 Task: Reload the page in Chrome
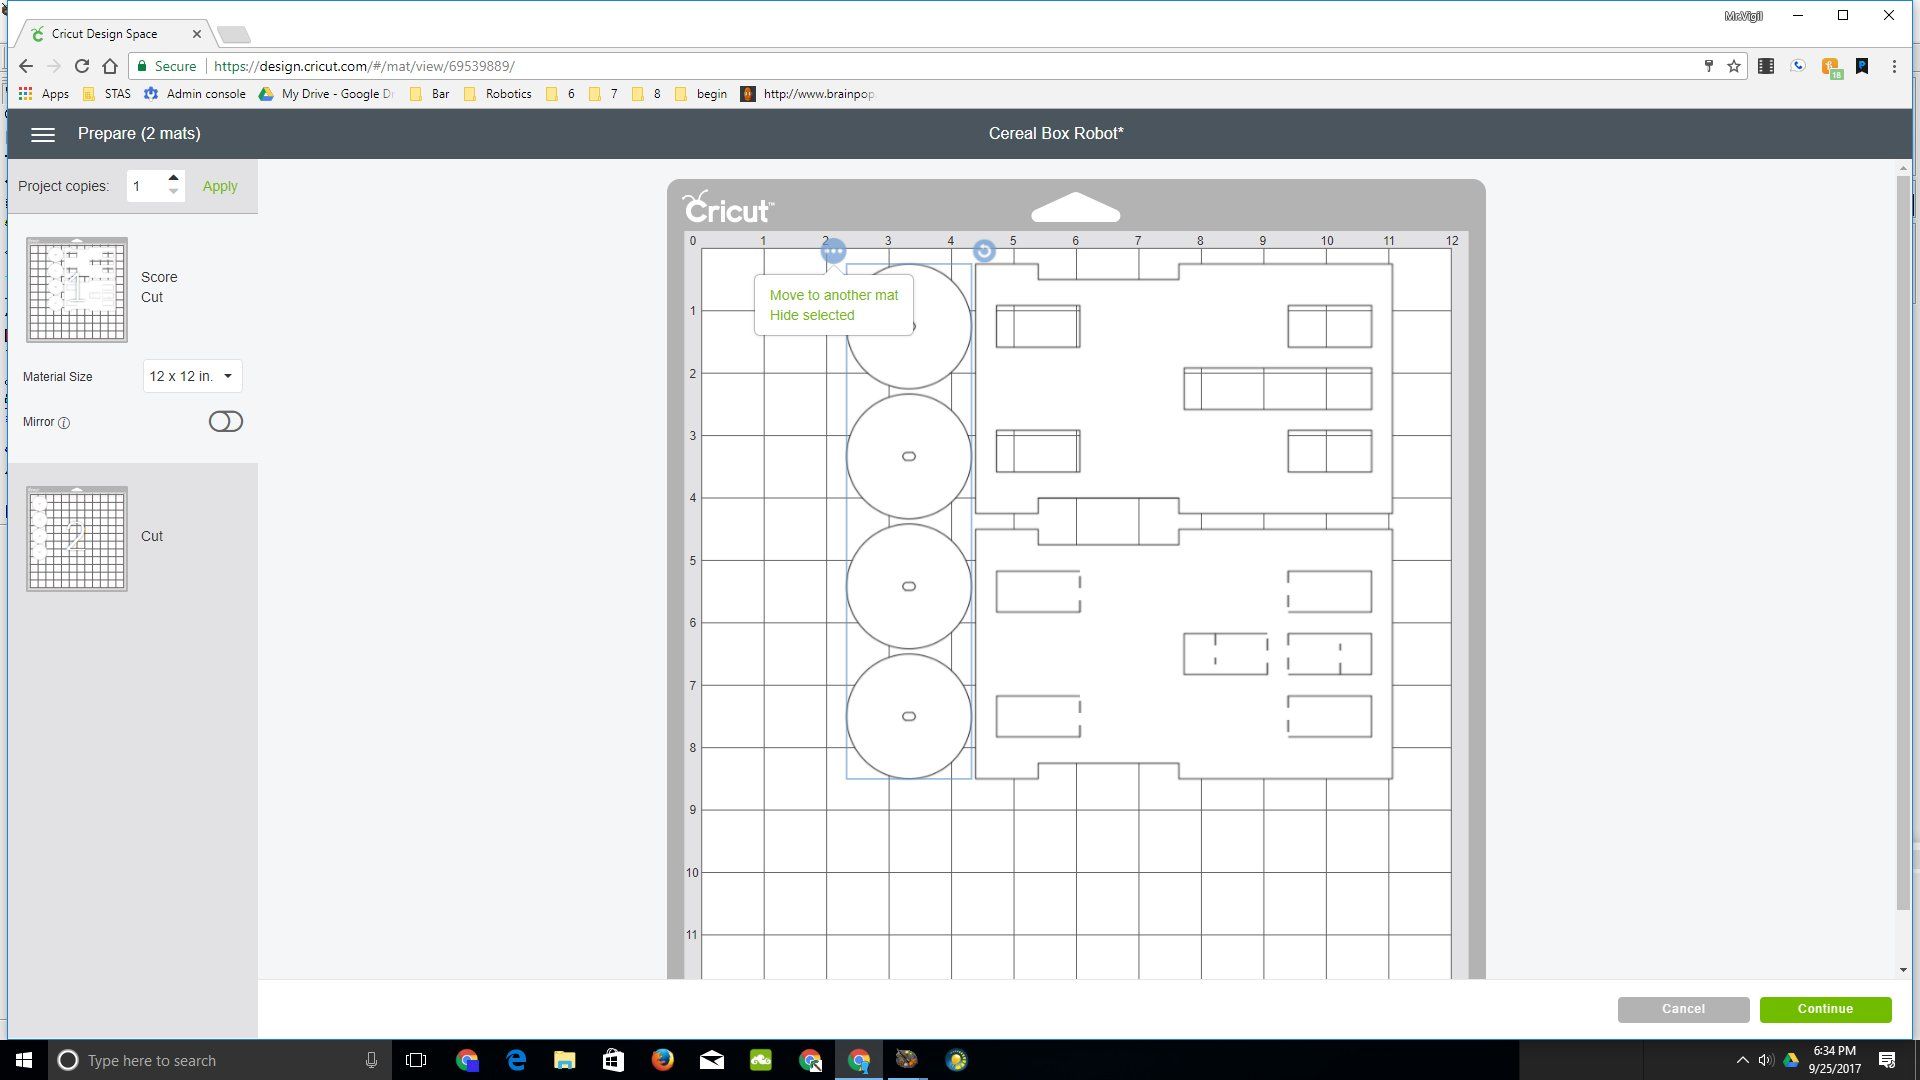coord(82,66)
